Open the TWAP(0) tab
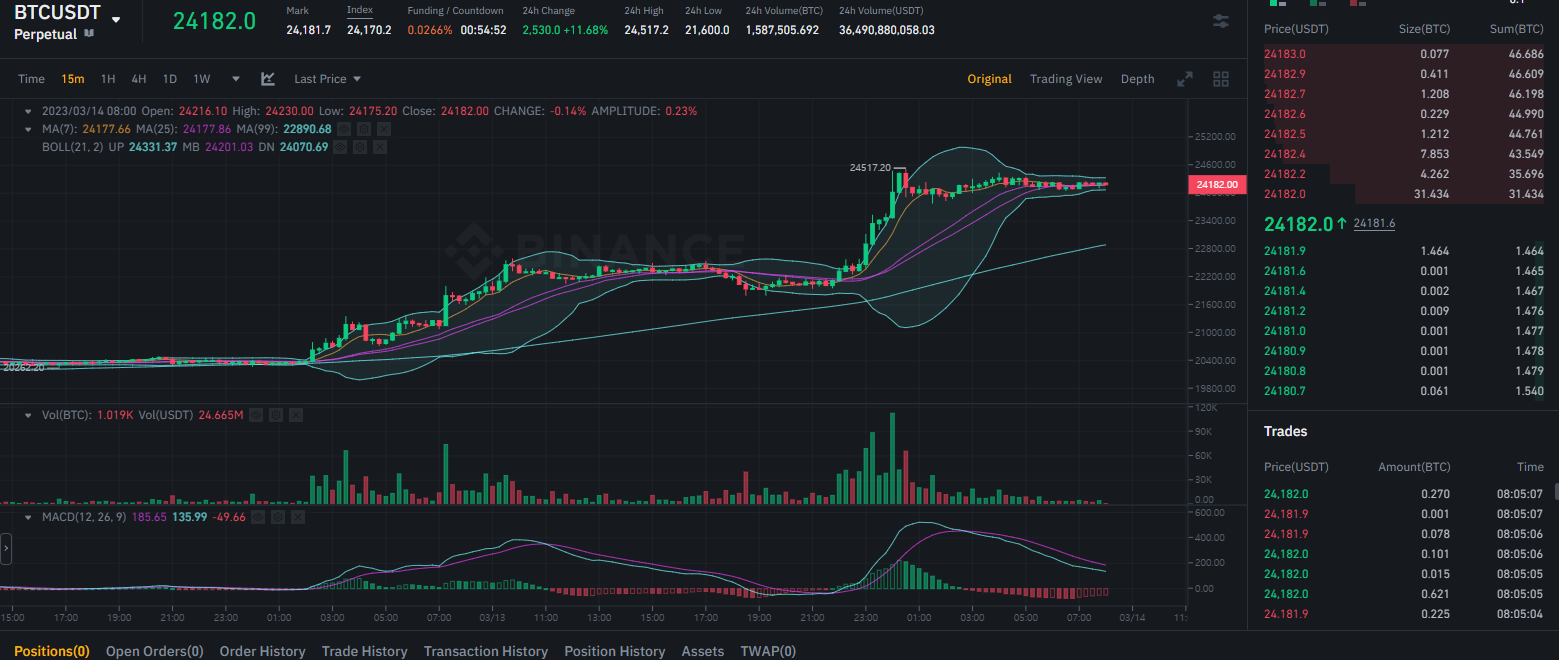Image resolution: width=1559 pixels, height=660 pixels. pos(768,651)
